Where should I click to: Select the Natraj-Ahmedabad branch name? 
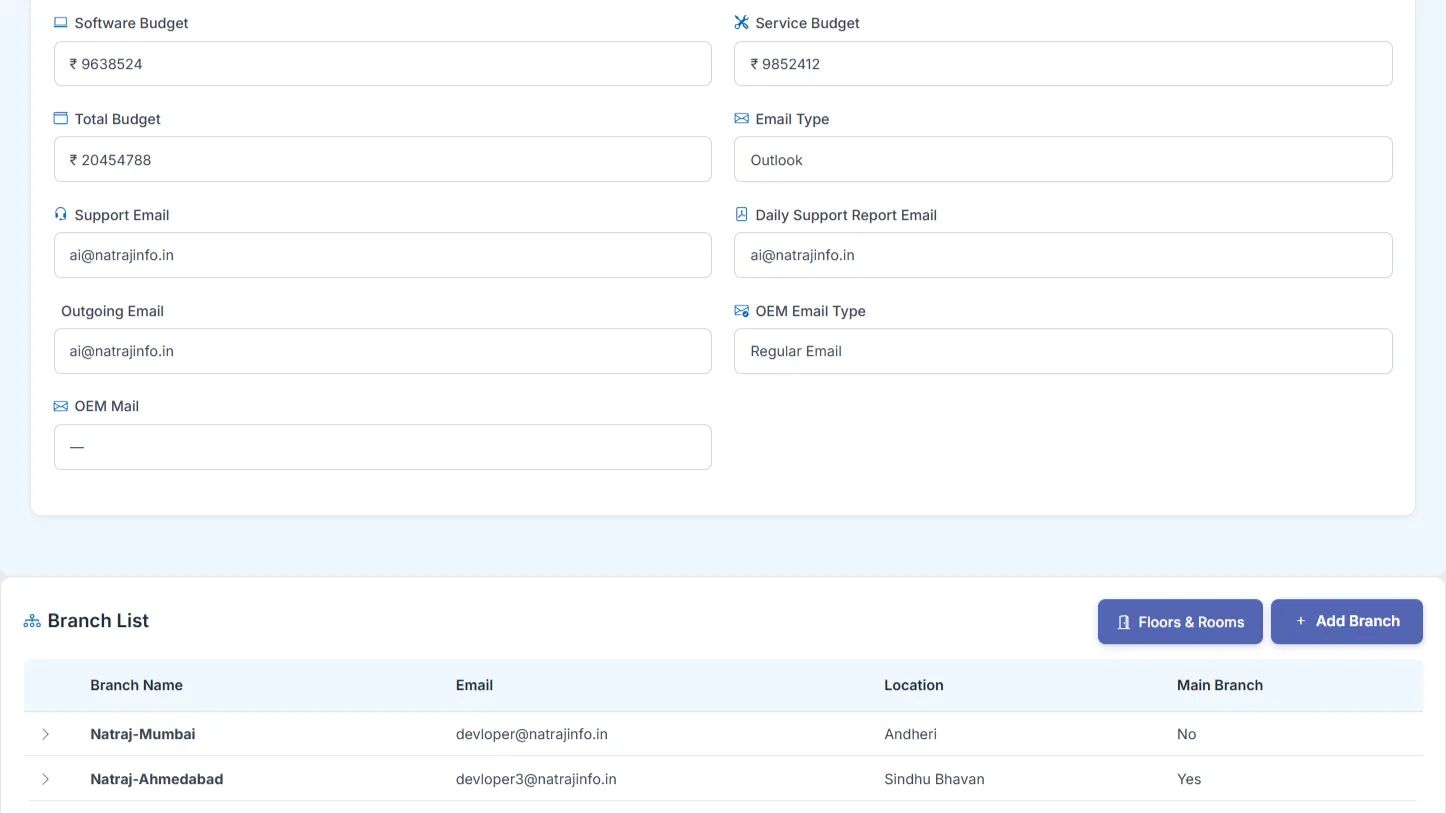tap(157, 779)
